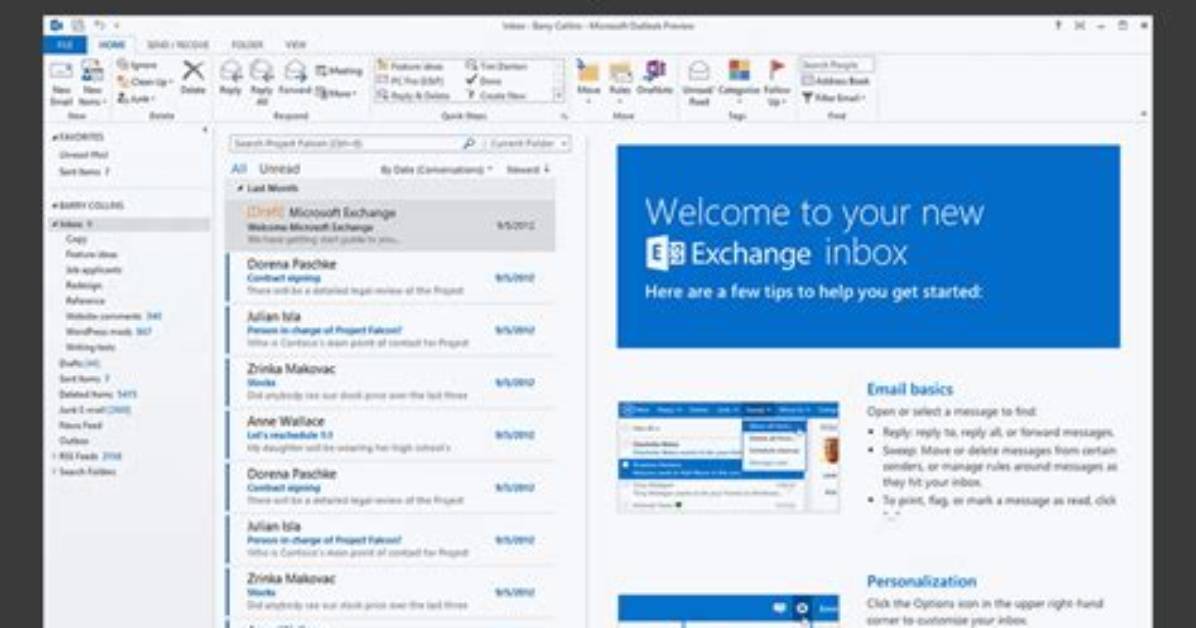Screen dimensions: 1196x628
Task: Click the Undo icon in title bar
Action: tap(99, 25)
